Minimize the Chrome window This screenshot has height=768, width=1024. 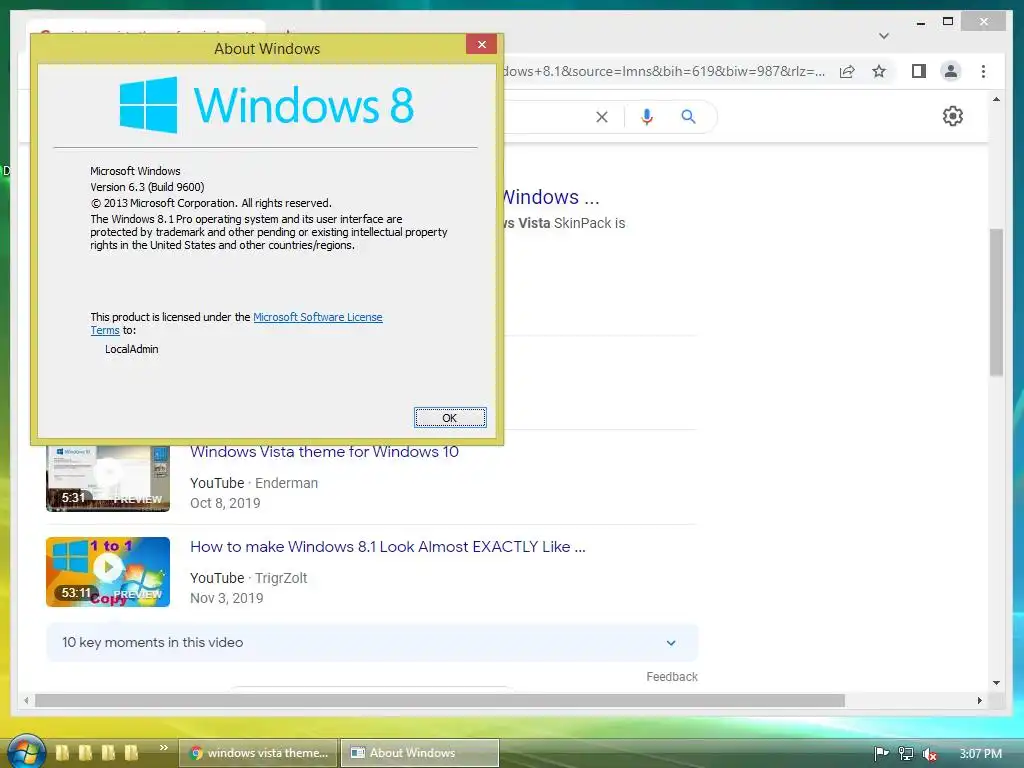[921, 22]
